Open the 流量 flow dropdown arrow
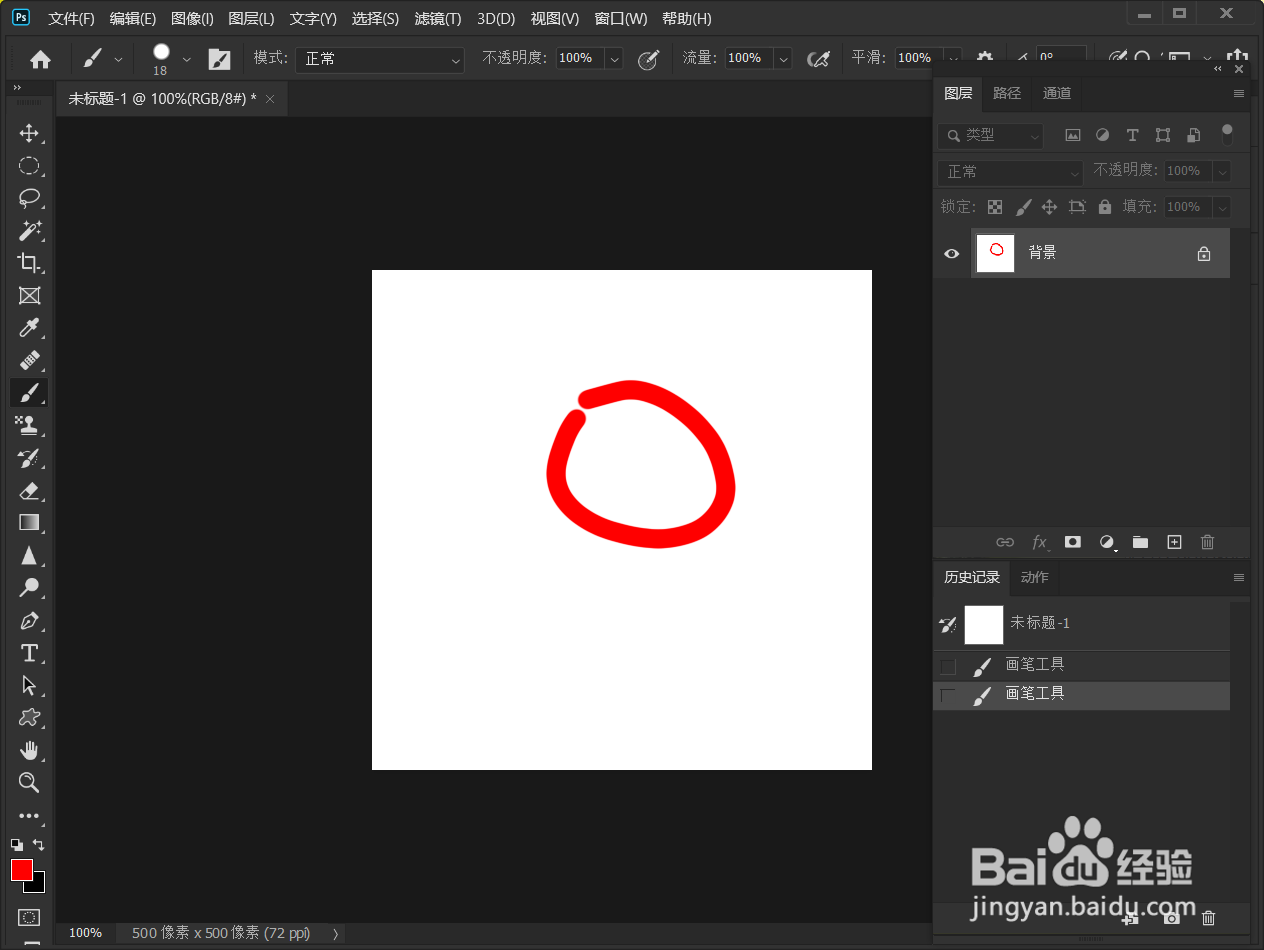This screenshot has width=1264, height=950. (x=783, y=59)
